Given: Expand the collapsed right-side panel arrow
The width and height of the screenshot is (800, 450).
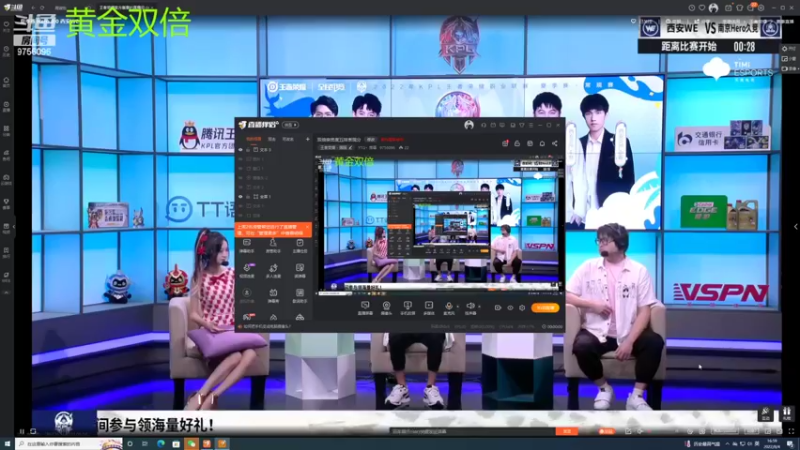Looking at the screenshot, I should tap(795, 227).
